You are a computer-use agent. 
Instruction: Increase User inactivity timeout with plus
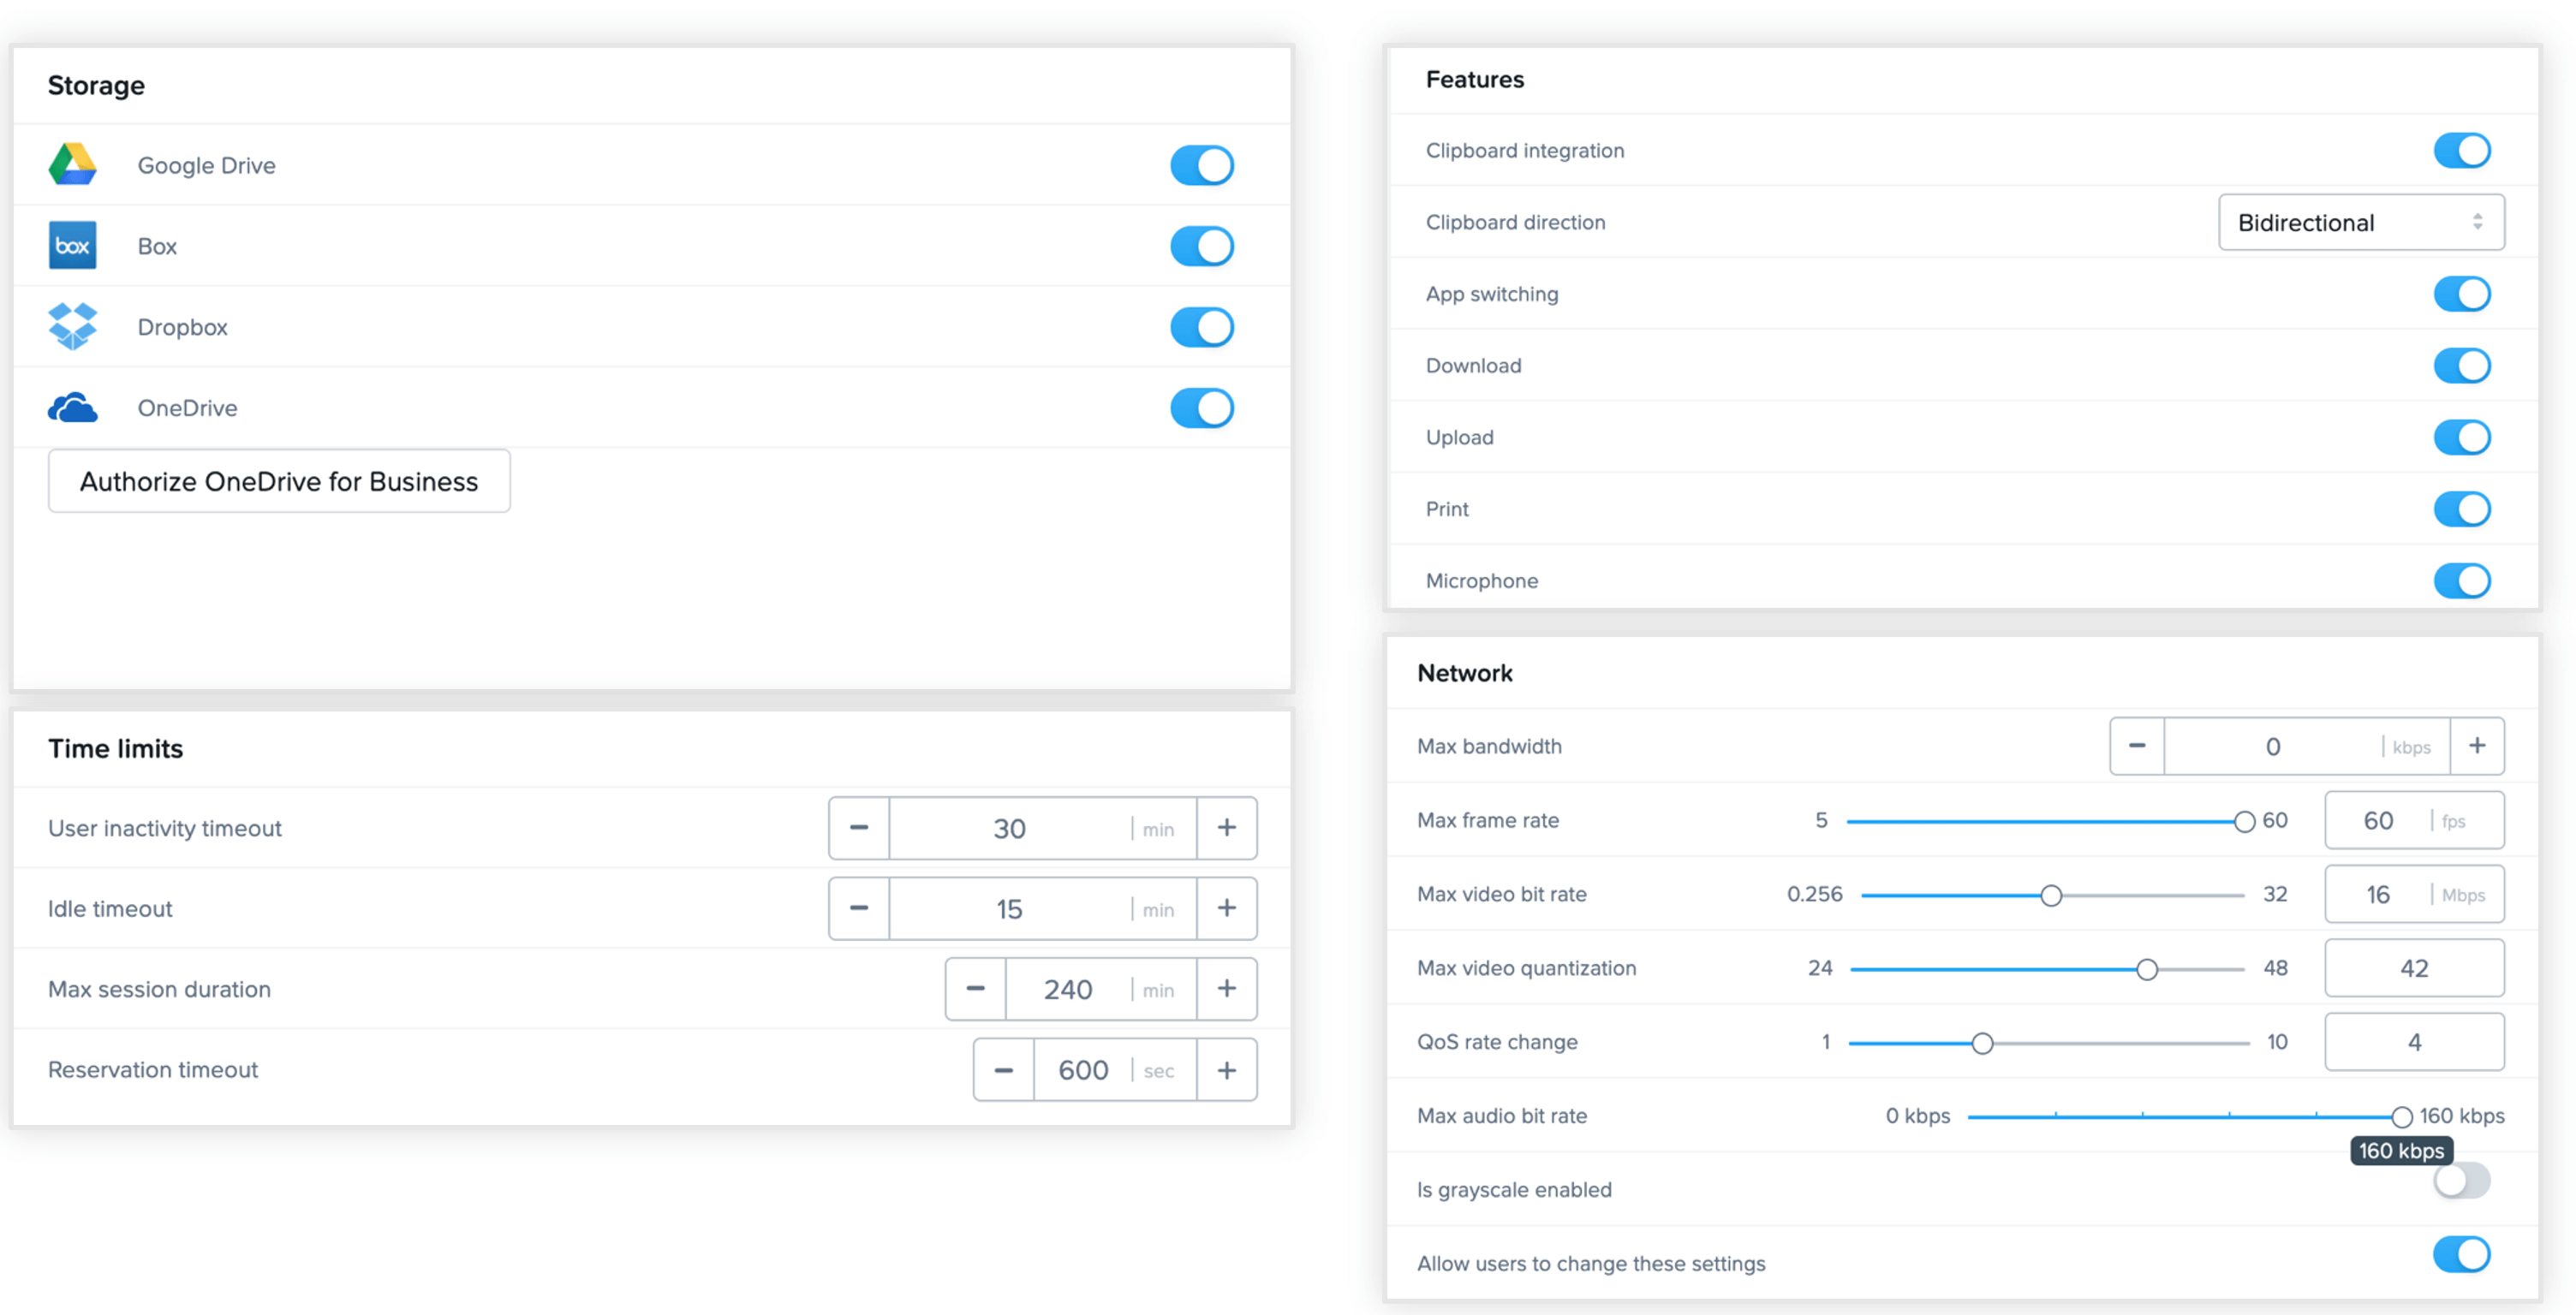[x=1226, y=828]
